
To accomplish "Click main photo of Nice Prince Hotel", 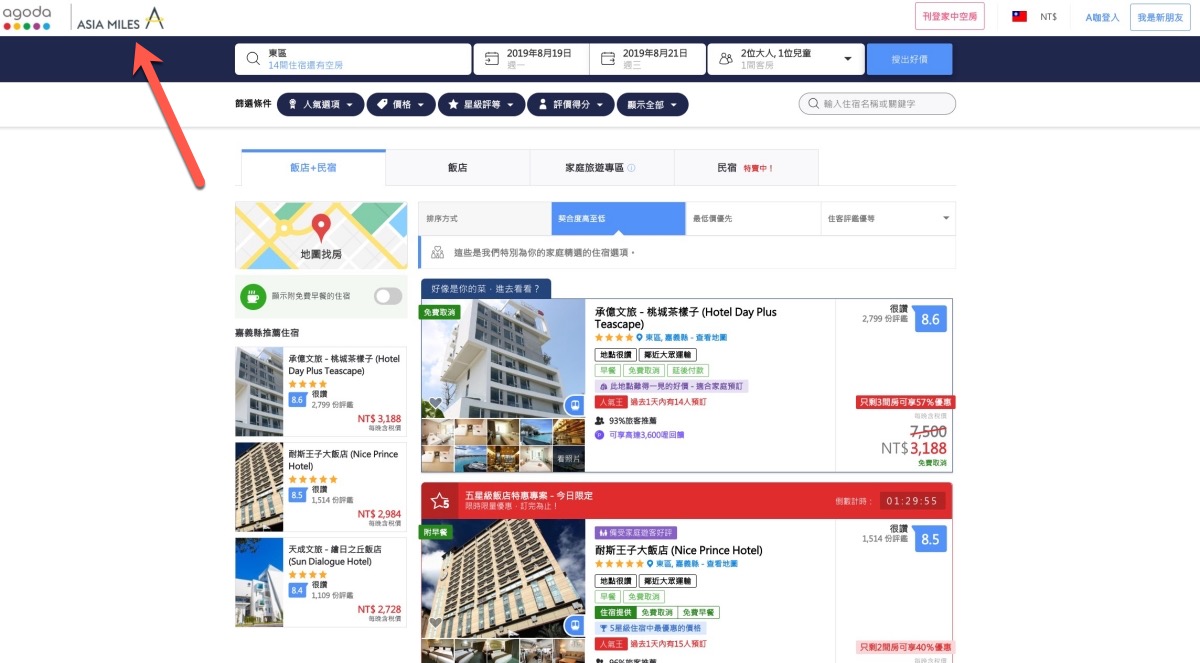I will coord(503,578).
